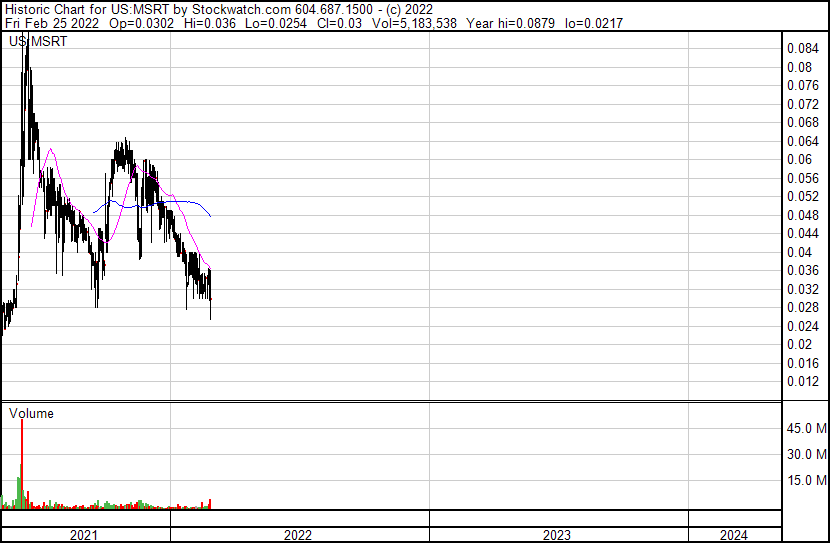Click the Vol=5,183,538 value in header
The width and height of the screenshot is (830, 543).
pyautogui.click(x=412, y=23)
